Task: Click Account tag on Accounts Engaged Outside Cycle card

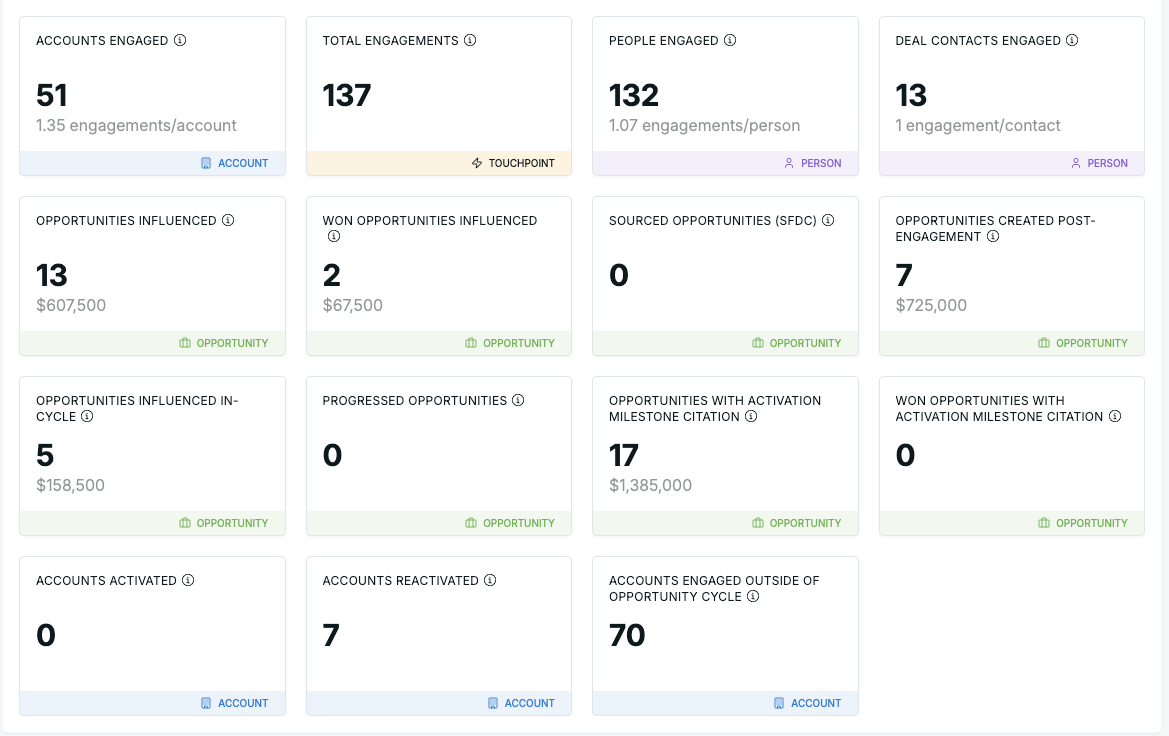Action: coord(807,703)
